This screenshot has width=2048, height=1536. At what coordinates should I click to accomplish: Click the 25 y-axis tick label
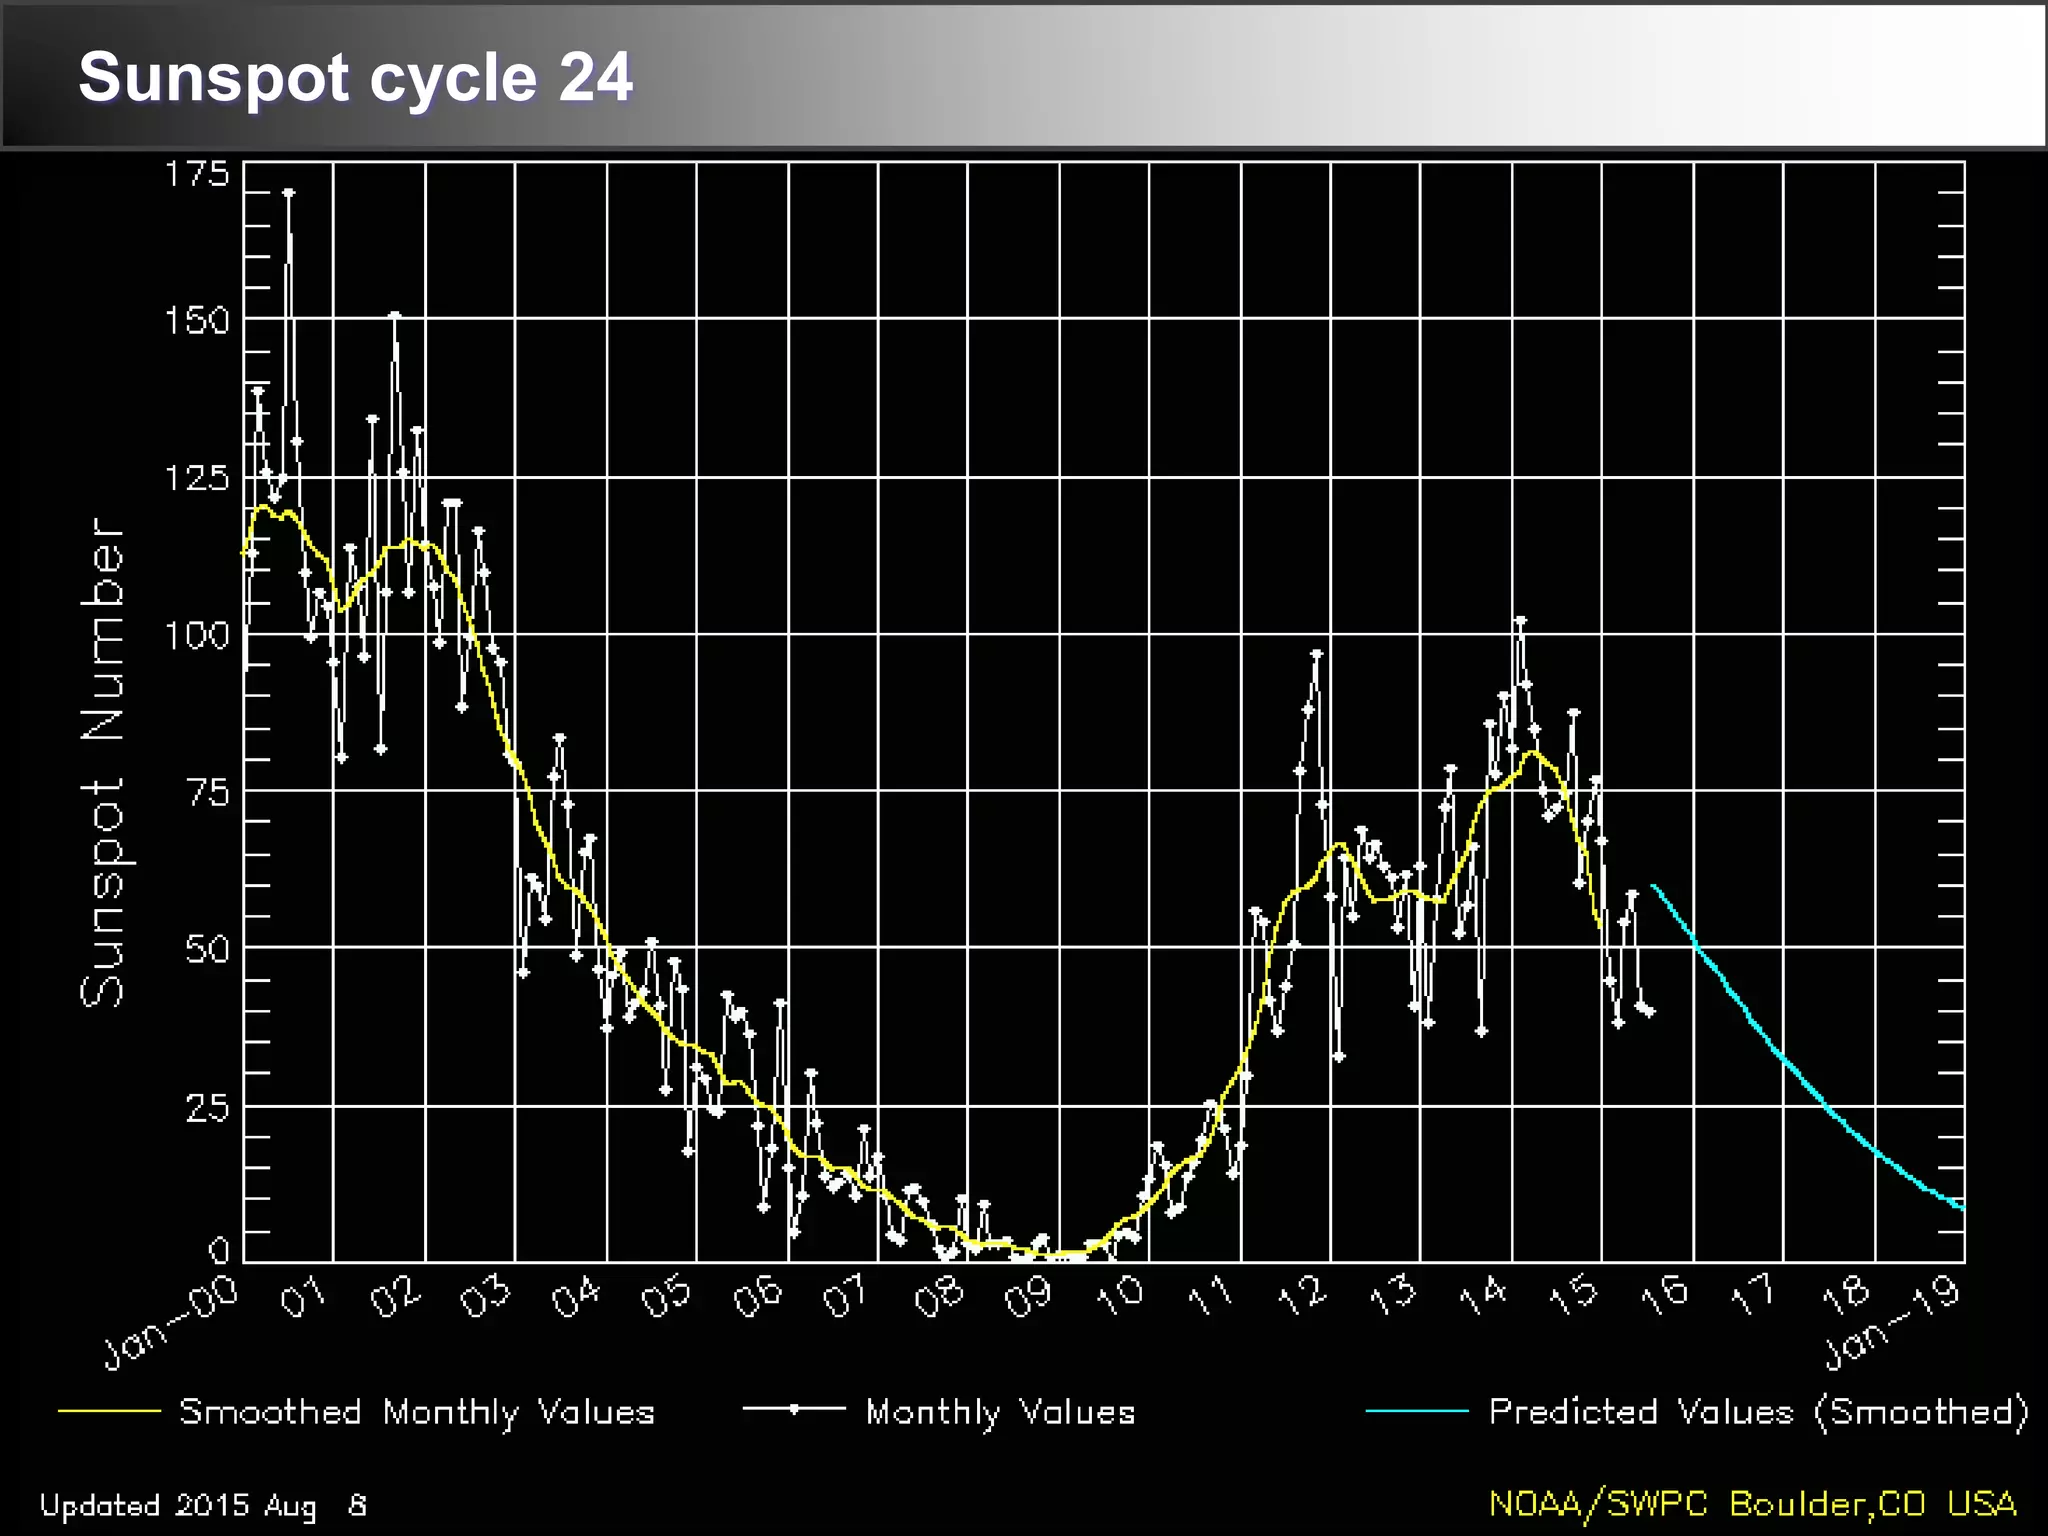[x=207, y=1108]
